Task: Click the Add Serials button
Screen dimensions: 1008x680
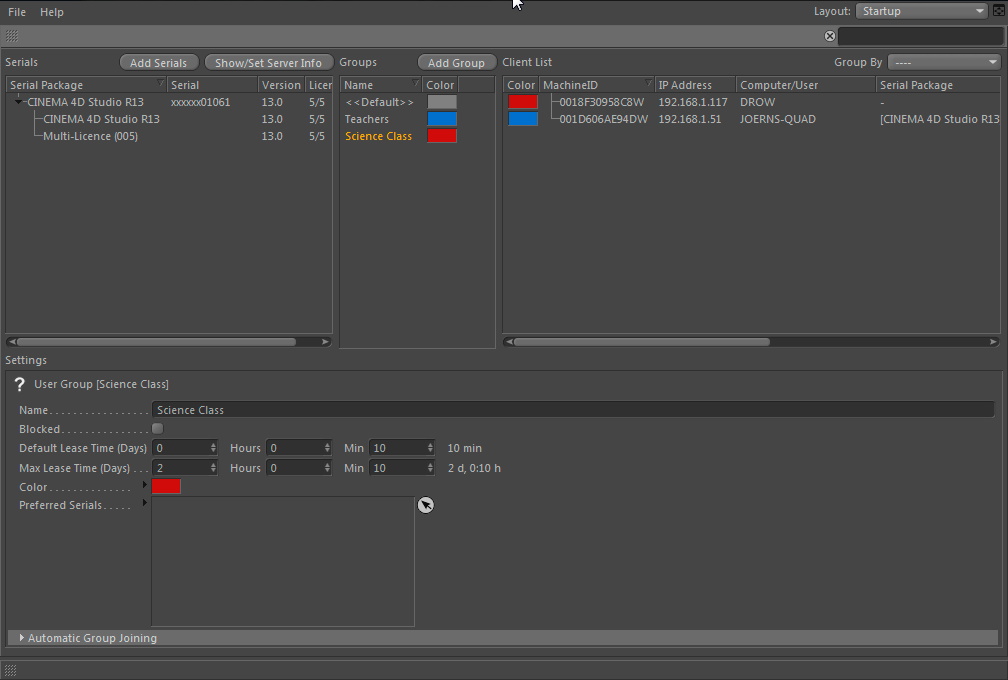Action: point(159,62)
